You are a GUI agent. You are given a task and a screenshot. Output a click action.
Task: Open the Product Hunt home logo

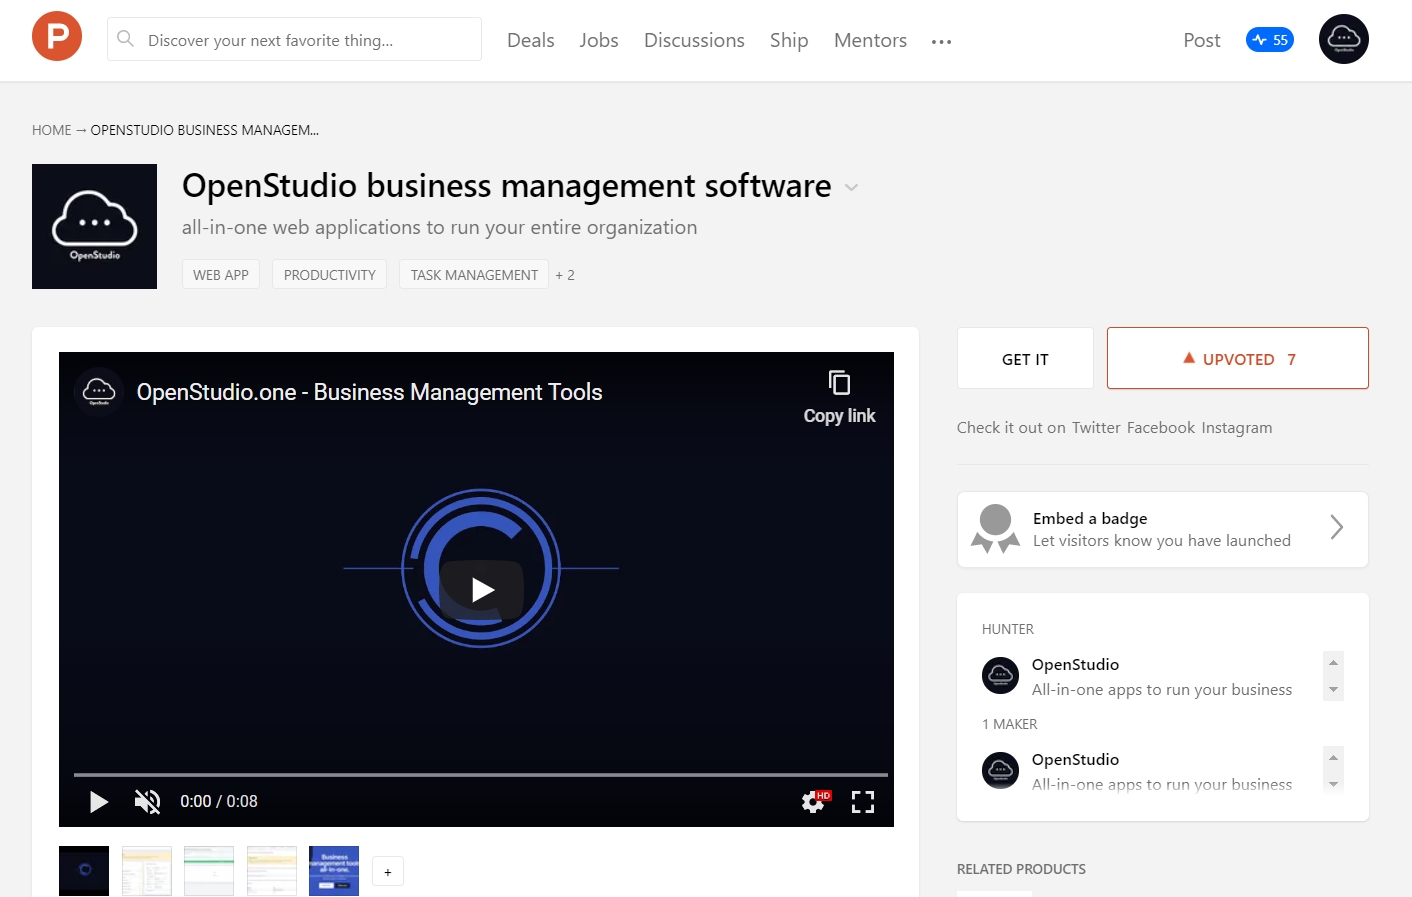(x=57, y=36)
